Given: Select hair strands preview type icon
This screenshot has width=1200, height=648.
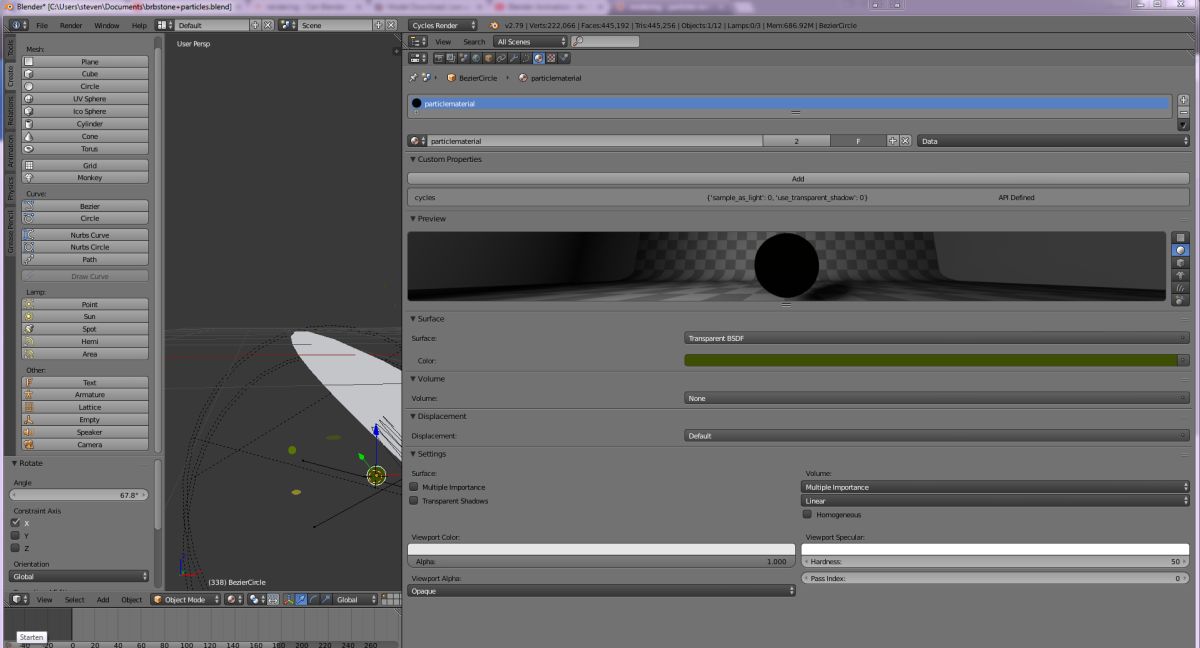Looking at the screenshot, I should (x=1181, y=287).
